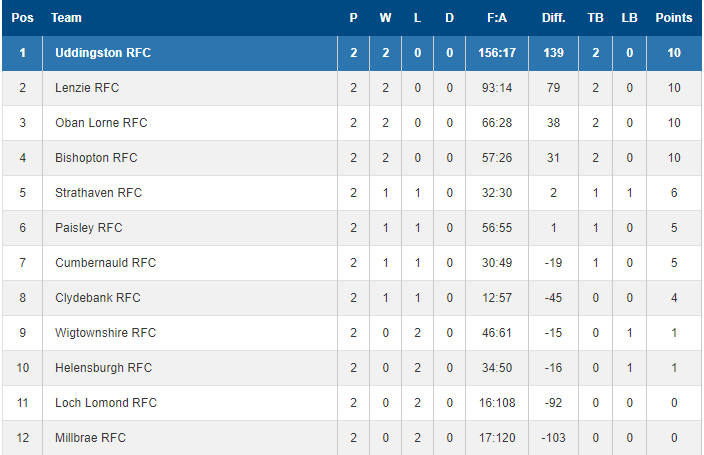This screenshot has width=704, height=455.
Task: Click Uddingston's 156:17 score cell
Action: point(497,53)
